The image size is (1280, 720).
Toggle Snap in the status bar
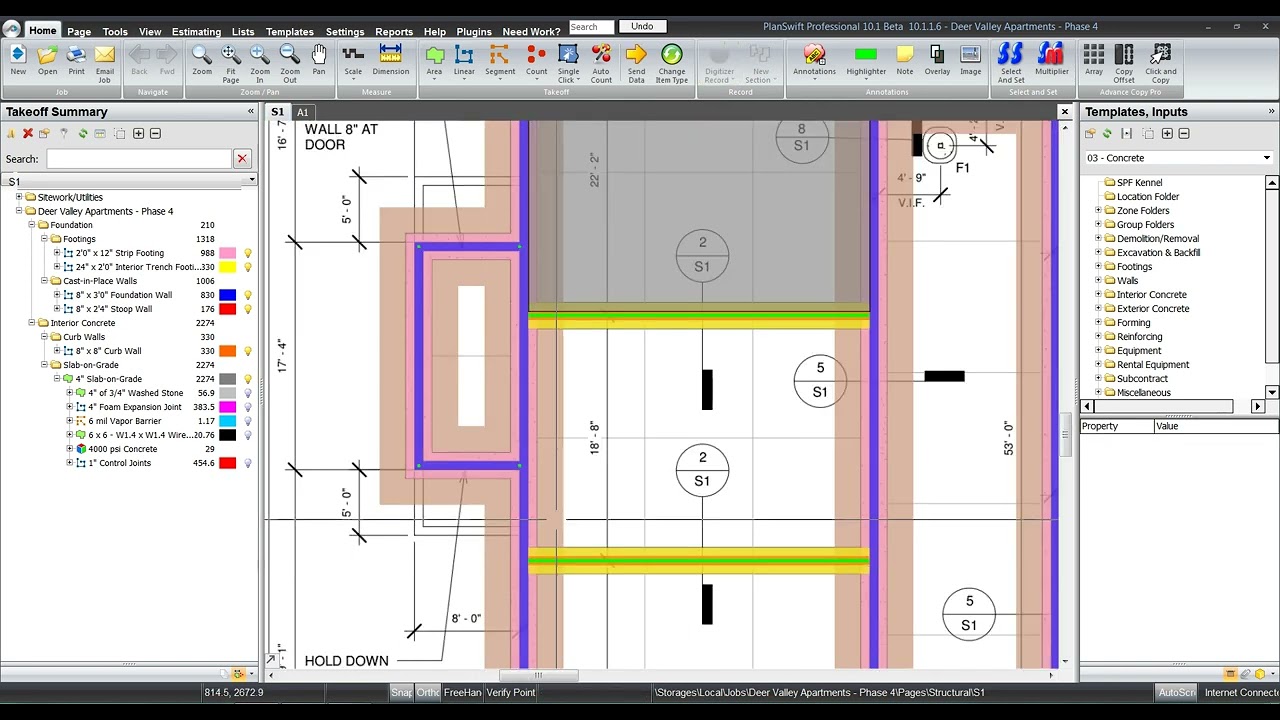pos(401,692)
